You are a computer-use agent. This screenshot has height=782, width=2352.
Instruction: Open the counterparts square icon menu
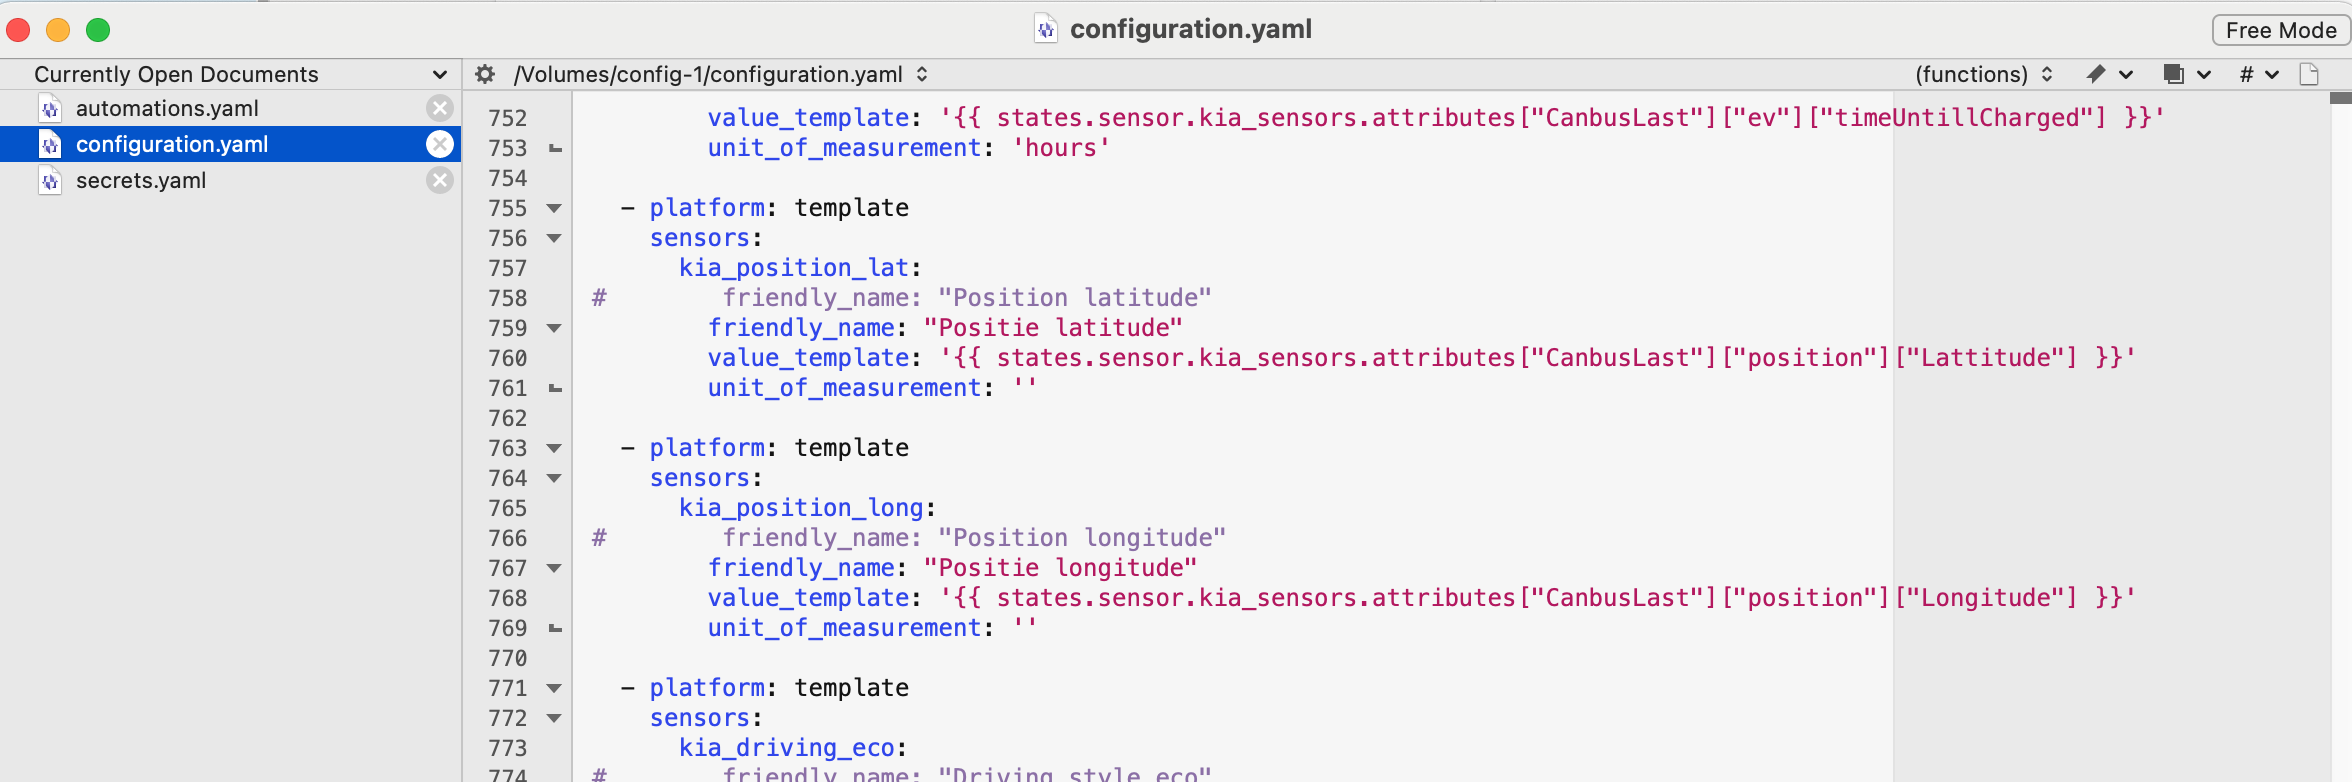point(2185,74)
